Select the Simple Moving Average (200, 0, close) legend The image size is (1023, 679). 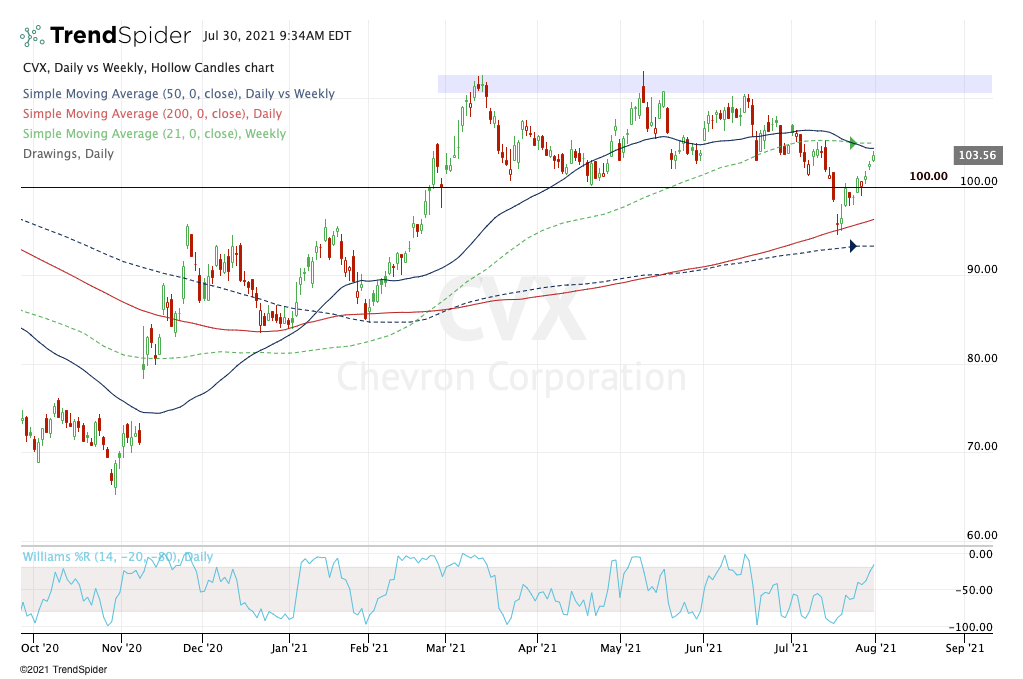tap(152, 113)
